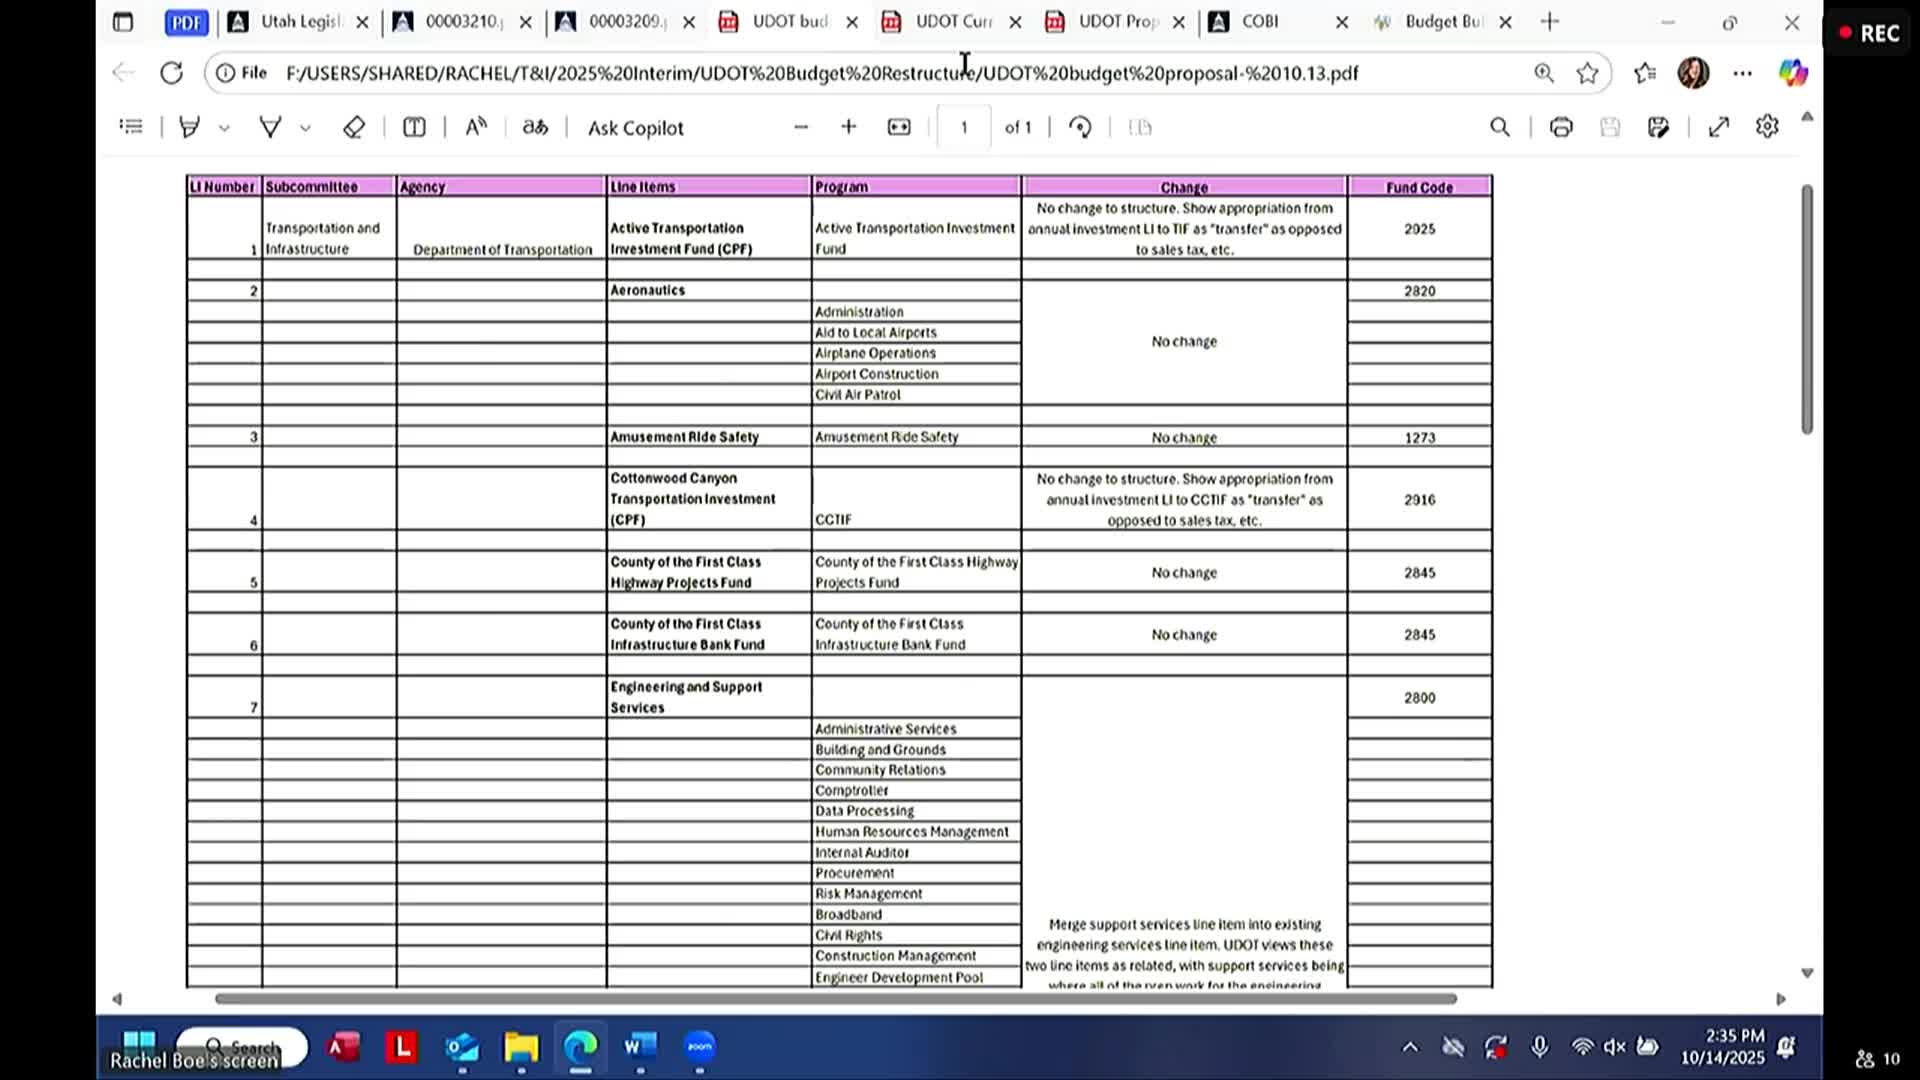Click the page number input field
Screen dimensions: 1920x1080
964,127
